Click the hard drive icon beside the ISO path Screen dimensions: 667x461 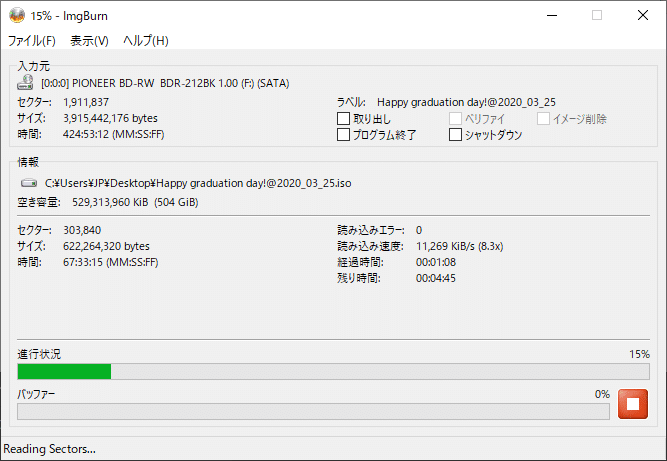click(29, 183)
